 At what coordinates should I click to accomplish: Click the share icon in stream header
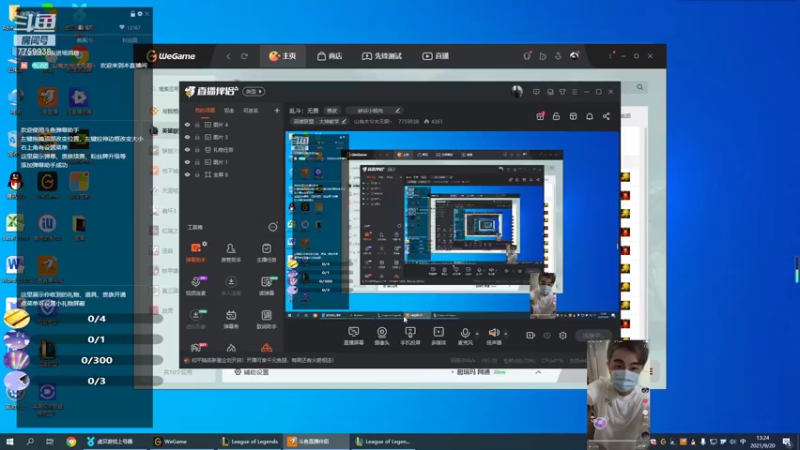tap(606, 116)
